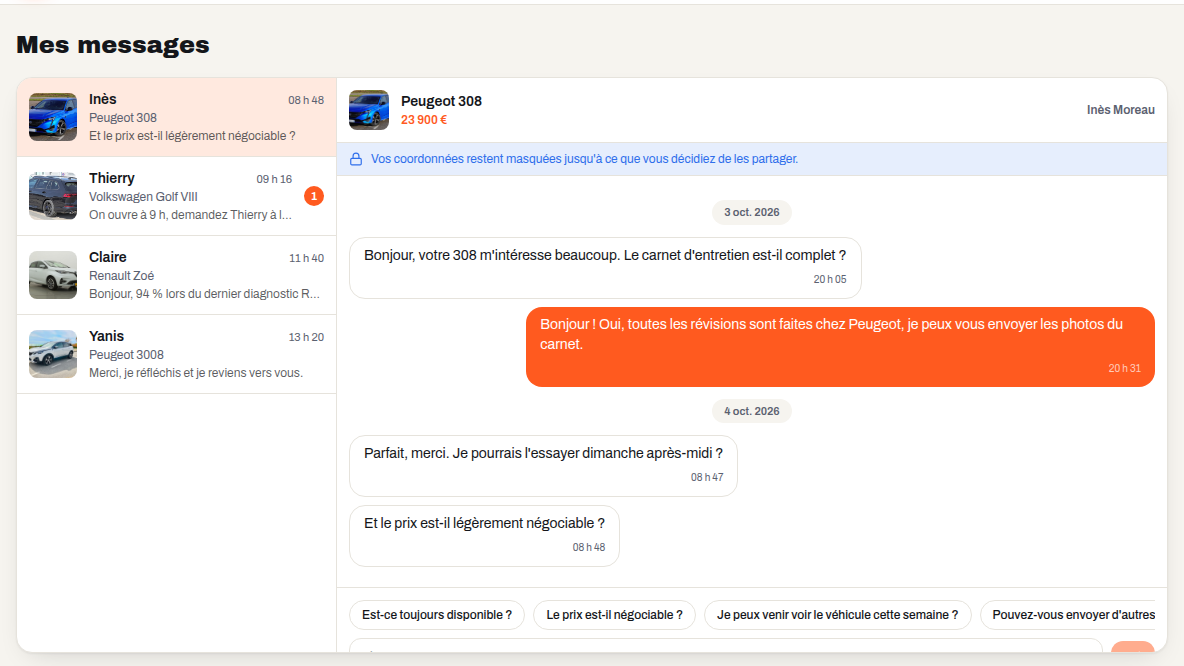Select the orange reply about Peugeot révisions

point(840,347)
